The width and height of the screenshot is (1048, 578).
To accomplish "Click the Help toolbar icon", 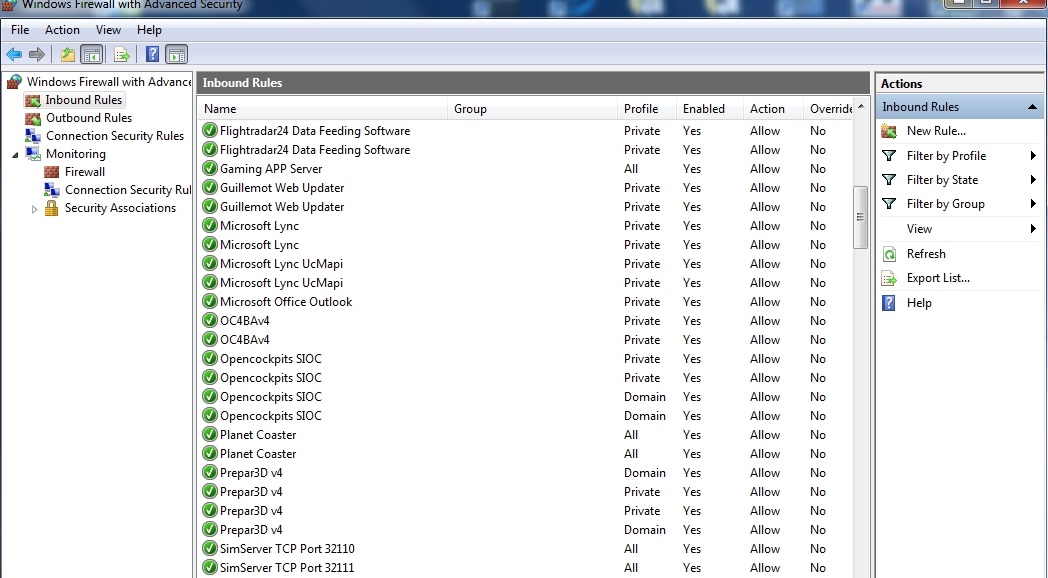I will click(x=151, y=54).
